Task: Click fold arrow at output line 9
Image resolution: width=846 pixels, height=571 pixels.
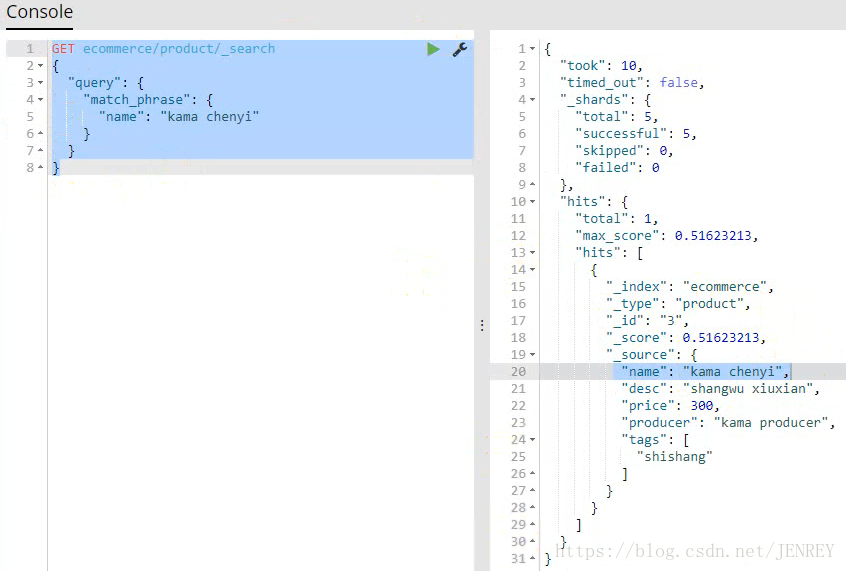Action: coord(533,185)
